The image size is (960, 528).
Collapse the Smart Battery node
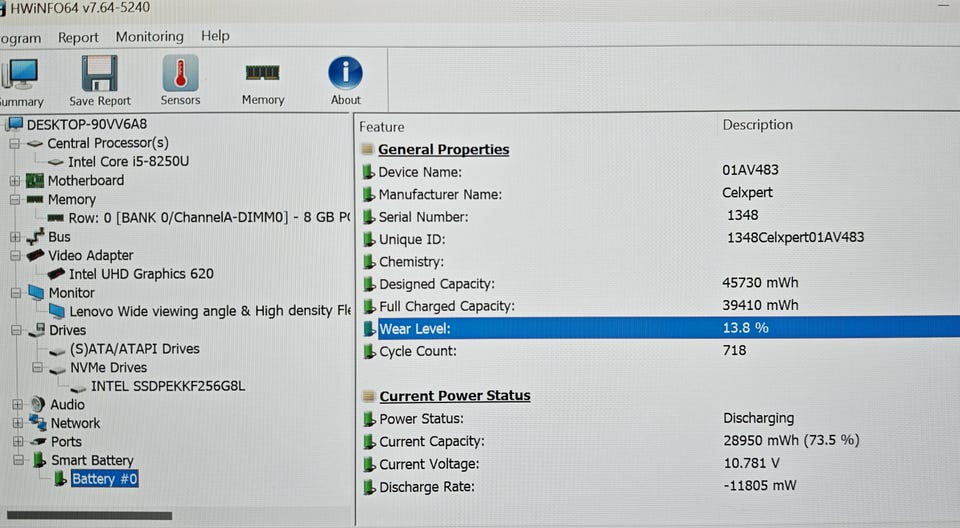pos(18,460)
